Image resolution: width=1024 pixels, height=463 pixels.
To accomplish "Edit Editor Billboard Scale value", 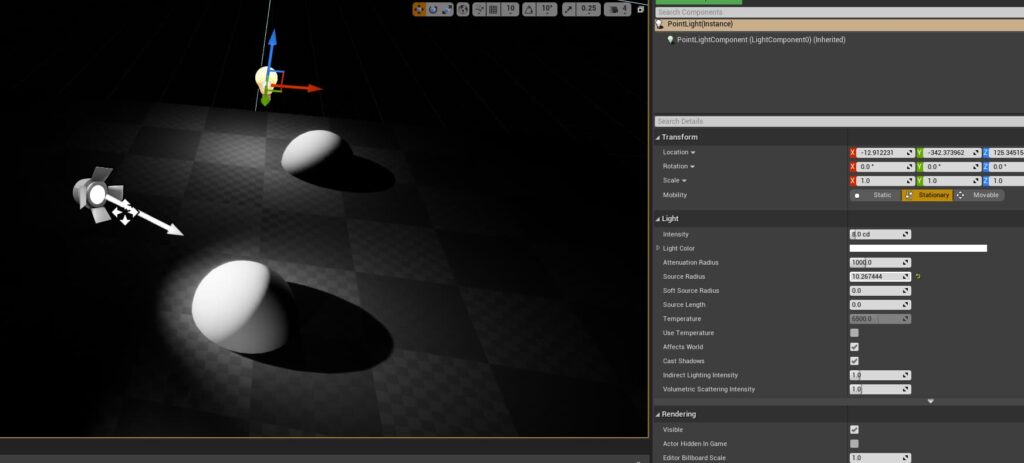I will (x=880, y=458).
